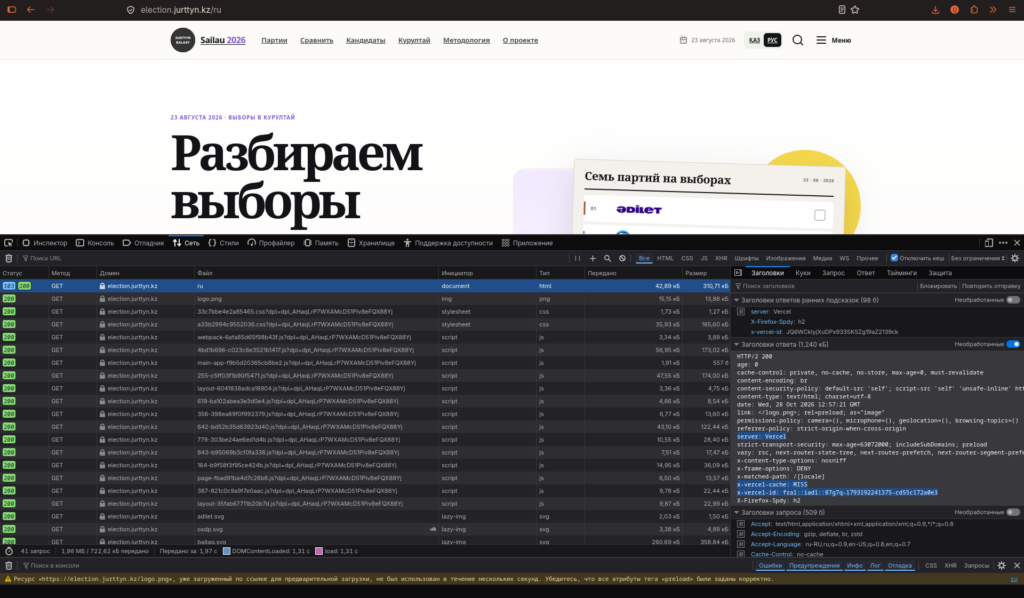The width and height of the screenshot is (1024, 598).
Task: Go back using the browser back arrow
Action: (x=31, y=10)
